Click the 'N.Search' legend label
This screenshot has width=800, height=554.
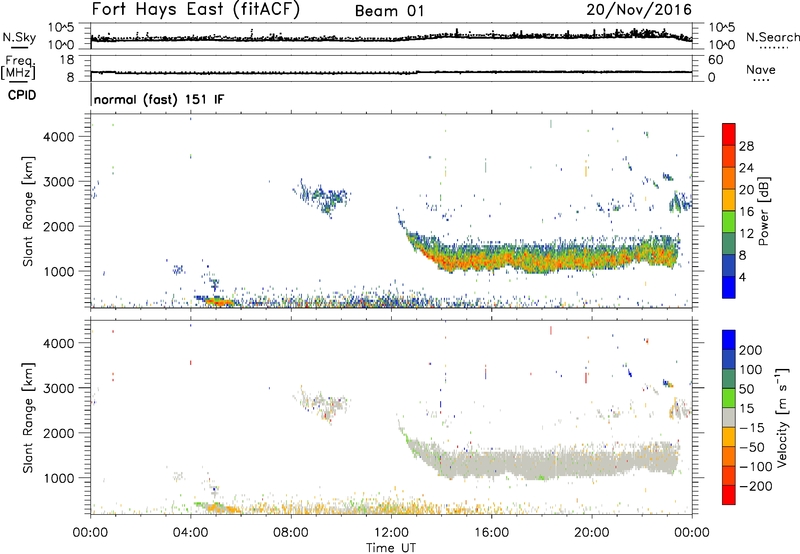(x=772, y=37)
